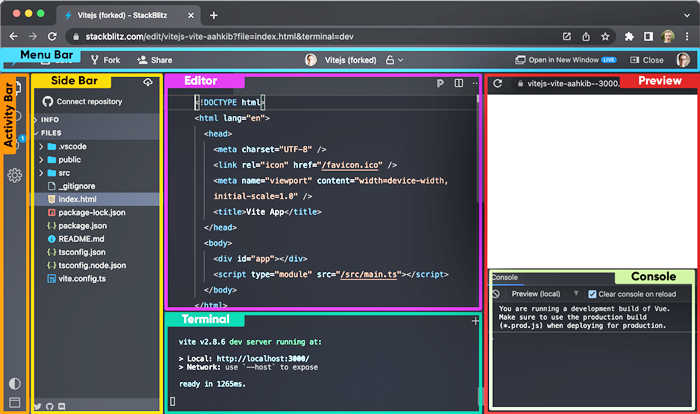Click the browser share page icon
Screen dimensions: 700x414
tap(586, 37)
